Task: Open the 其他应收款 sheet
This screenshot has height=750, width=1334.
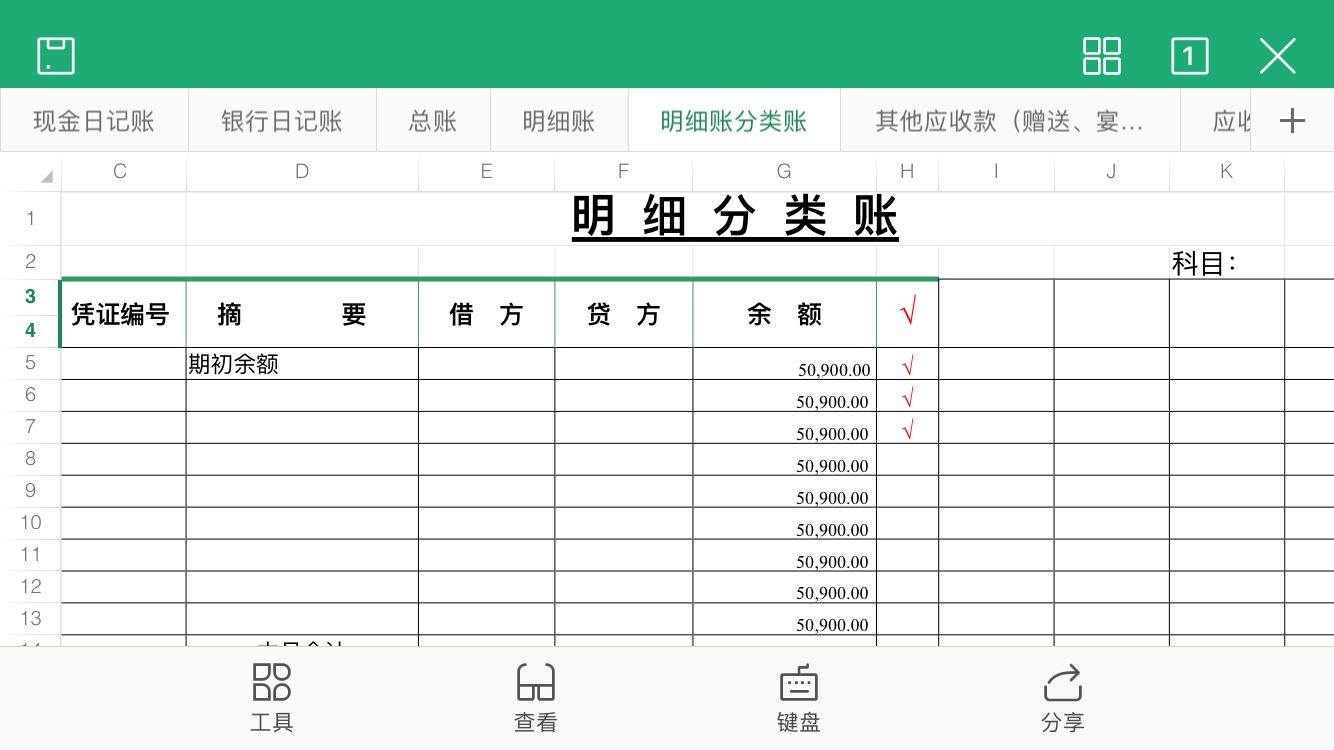Action: click(x=1009, y=120)
